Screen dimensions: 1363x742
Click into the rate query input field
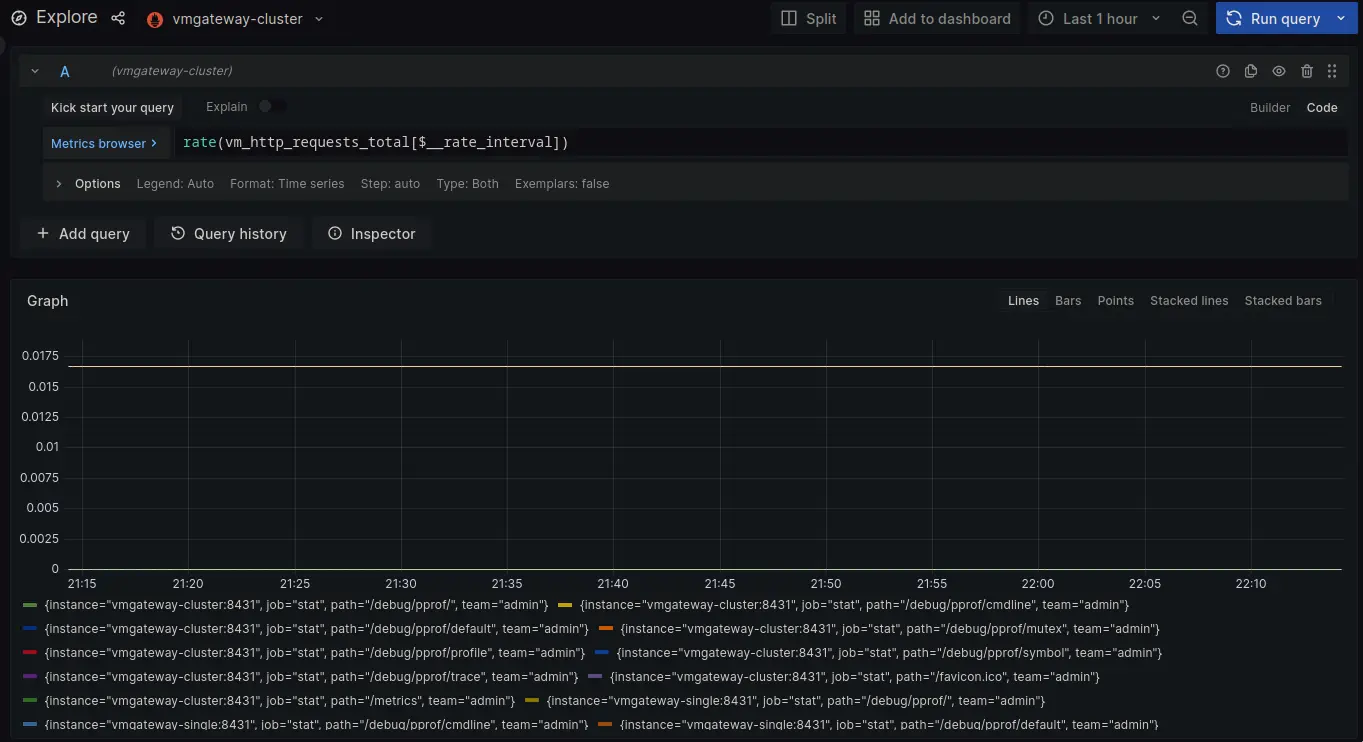(x=700, y=142)
